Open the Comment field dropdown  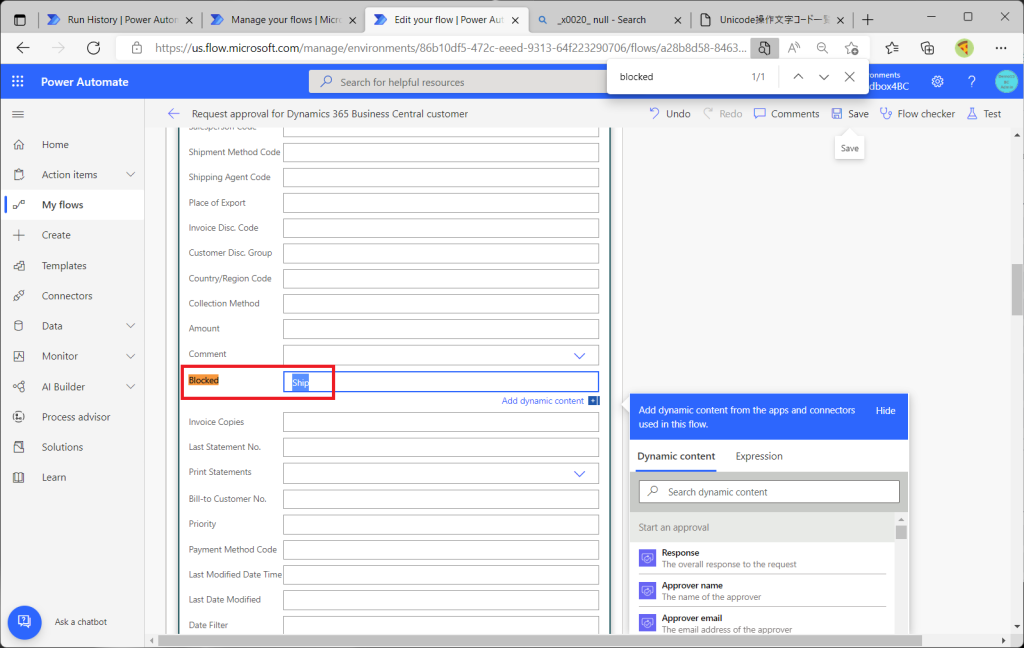click(579, 355)
